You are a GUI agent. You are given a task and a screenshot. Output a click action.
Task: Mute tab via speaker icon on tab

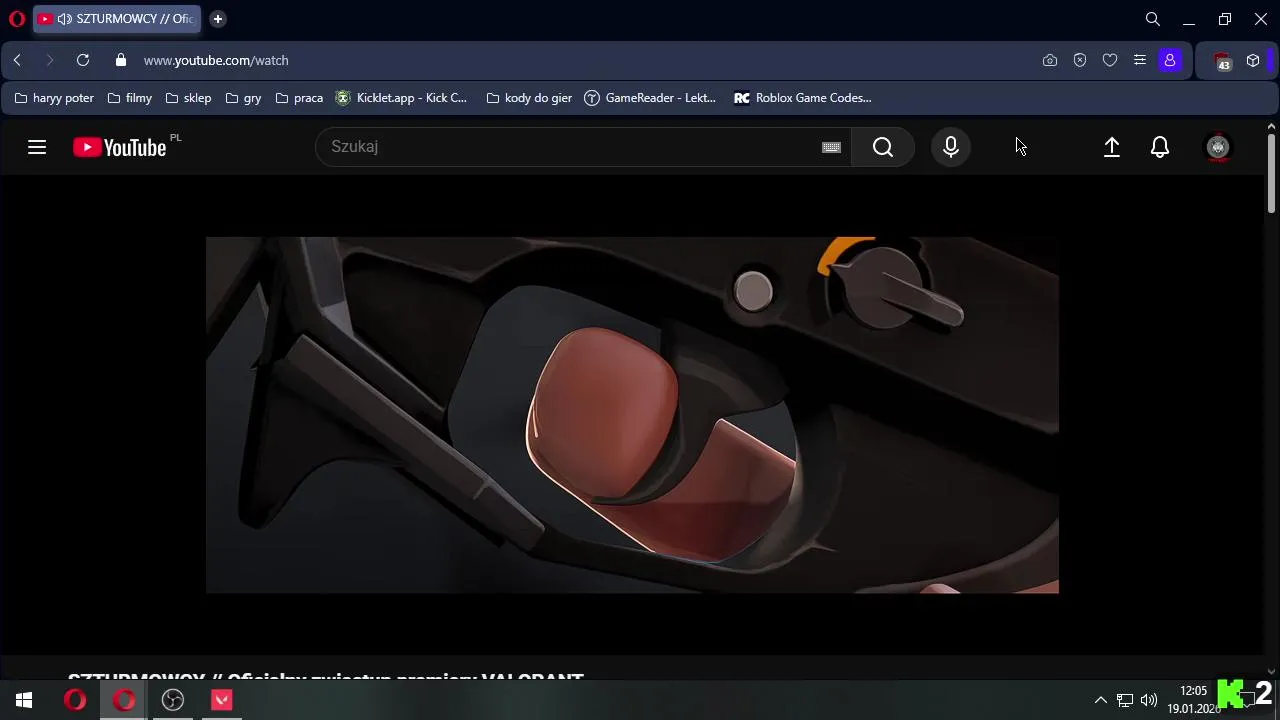click(x=65, y=19)
